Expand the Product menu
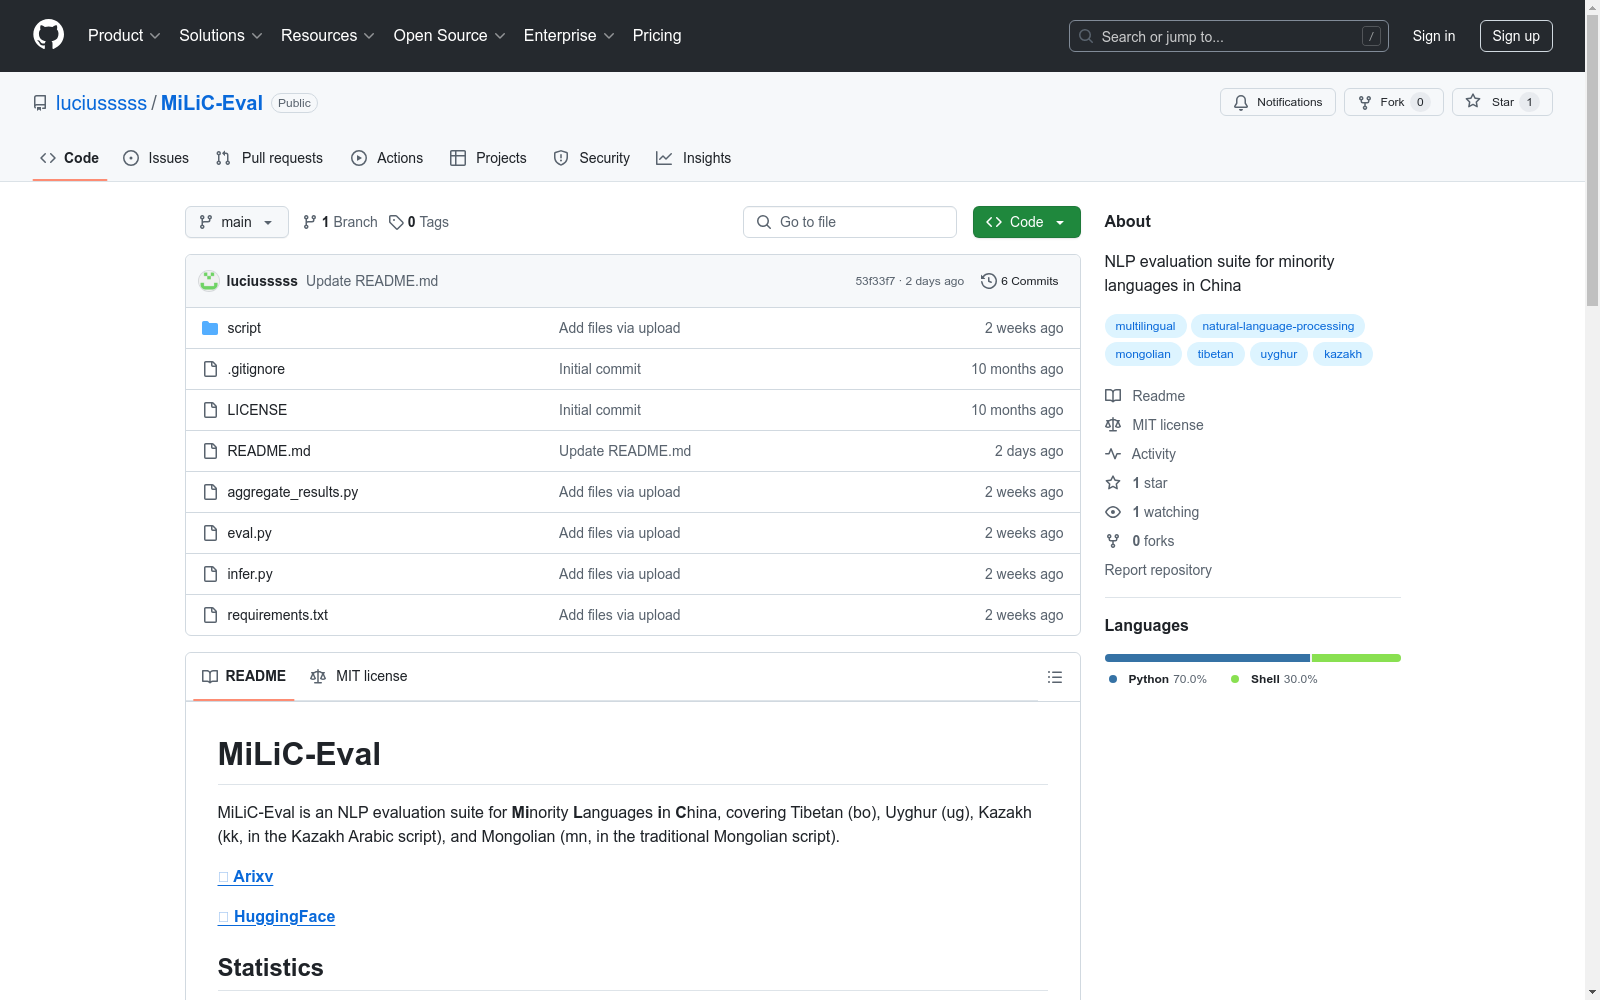Screen dimensions: 1600x1000 (124, 36)
